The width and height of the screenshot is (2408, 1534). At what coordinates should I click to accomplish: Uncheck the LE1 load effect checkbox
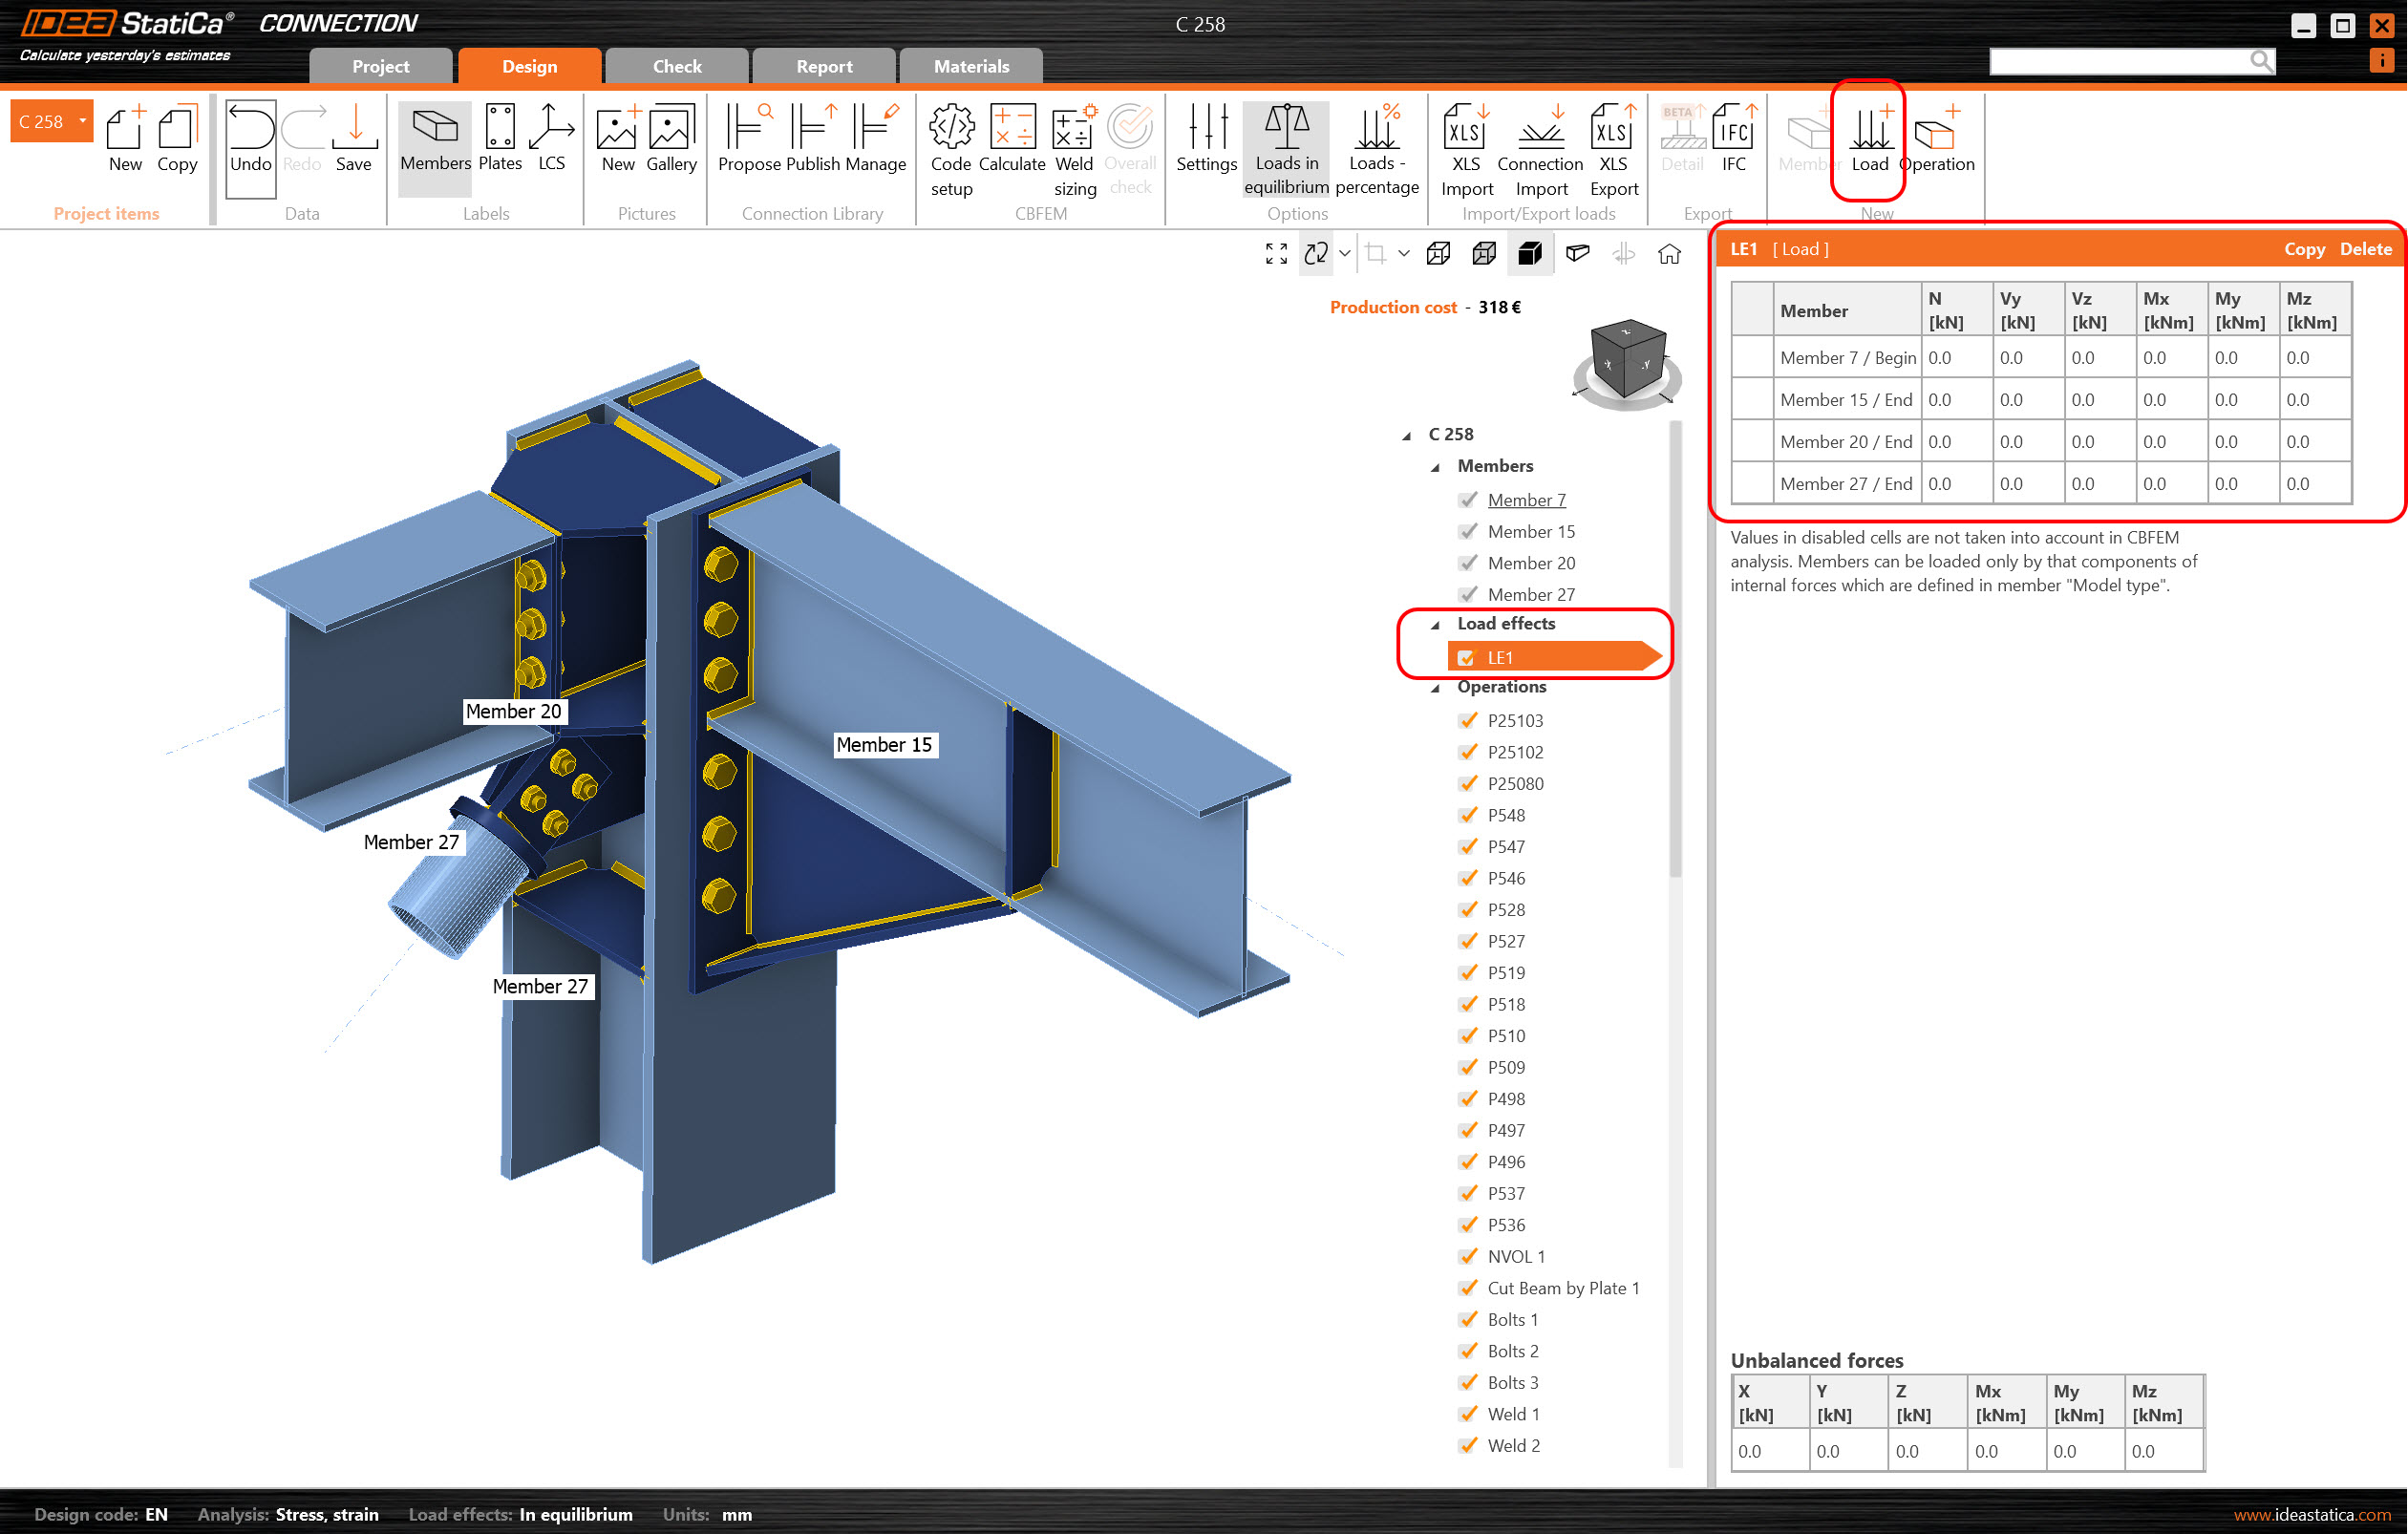click(x=1467, y=658)
